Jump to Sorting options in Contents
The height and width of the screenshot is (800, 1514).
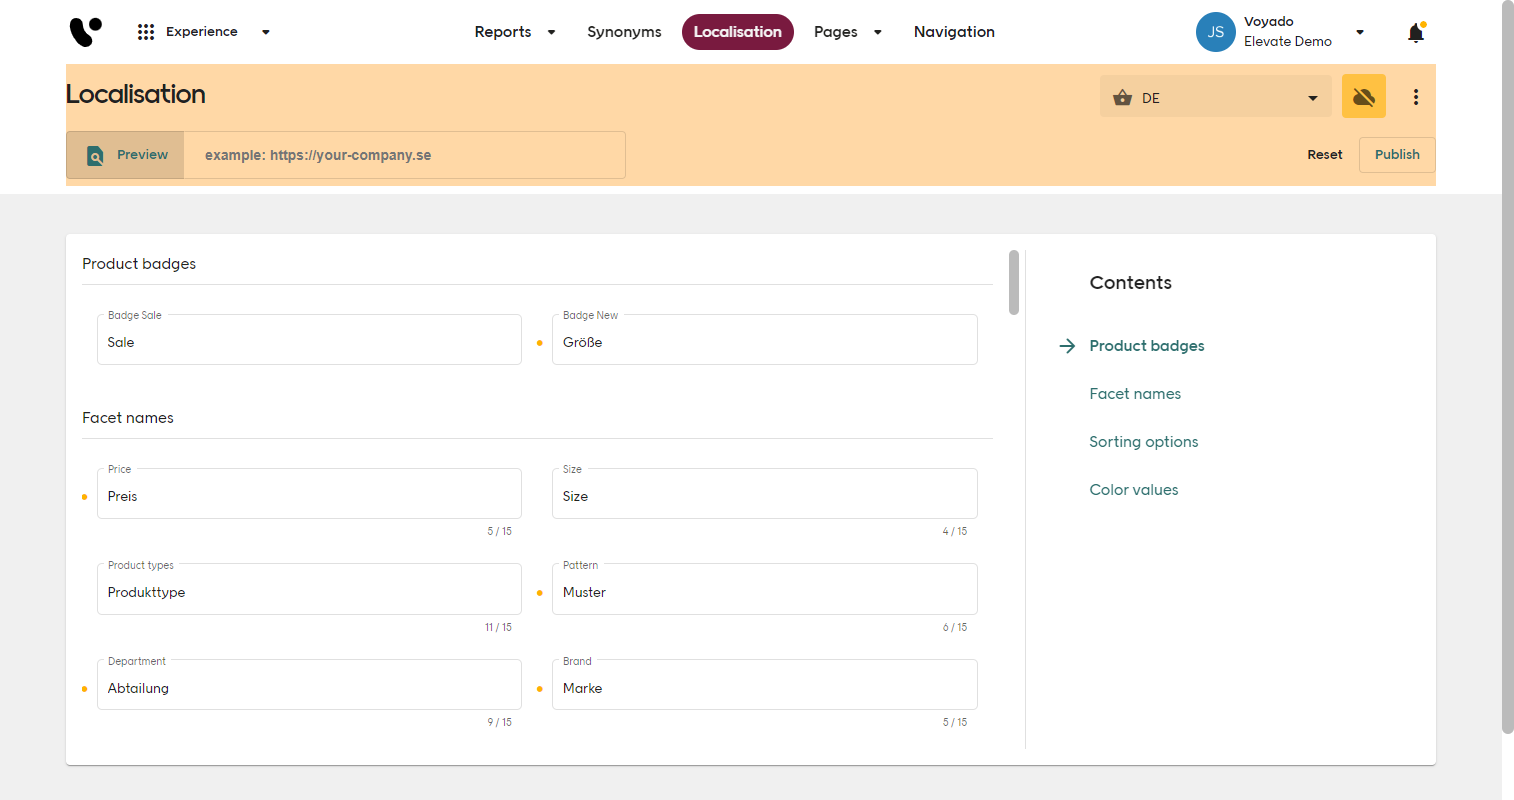(1144, 442)
